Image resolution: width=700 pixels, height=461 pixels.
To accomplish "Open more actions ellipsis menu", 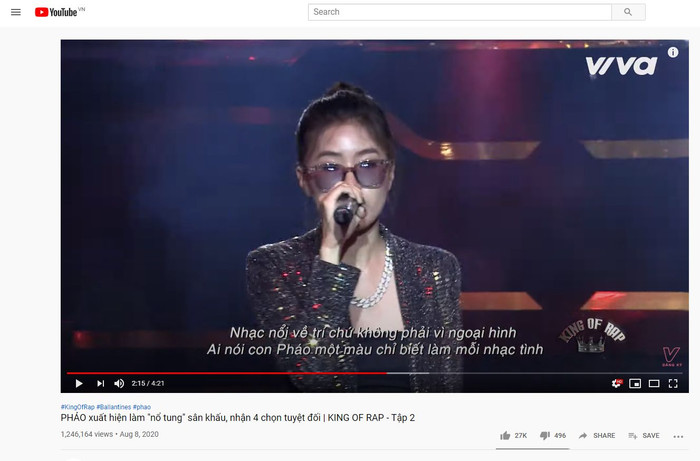I will tap(678, 436).
